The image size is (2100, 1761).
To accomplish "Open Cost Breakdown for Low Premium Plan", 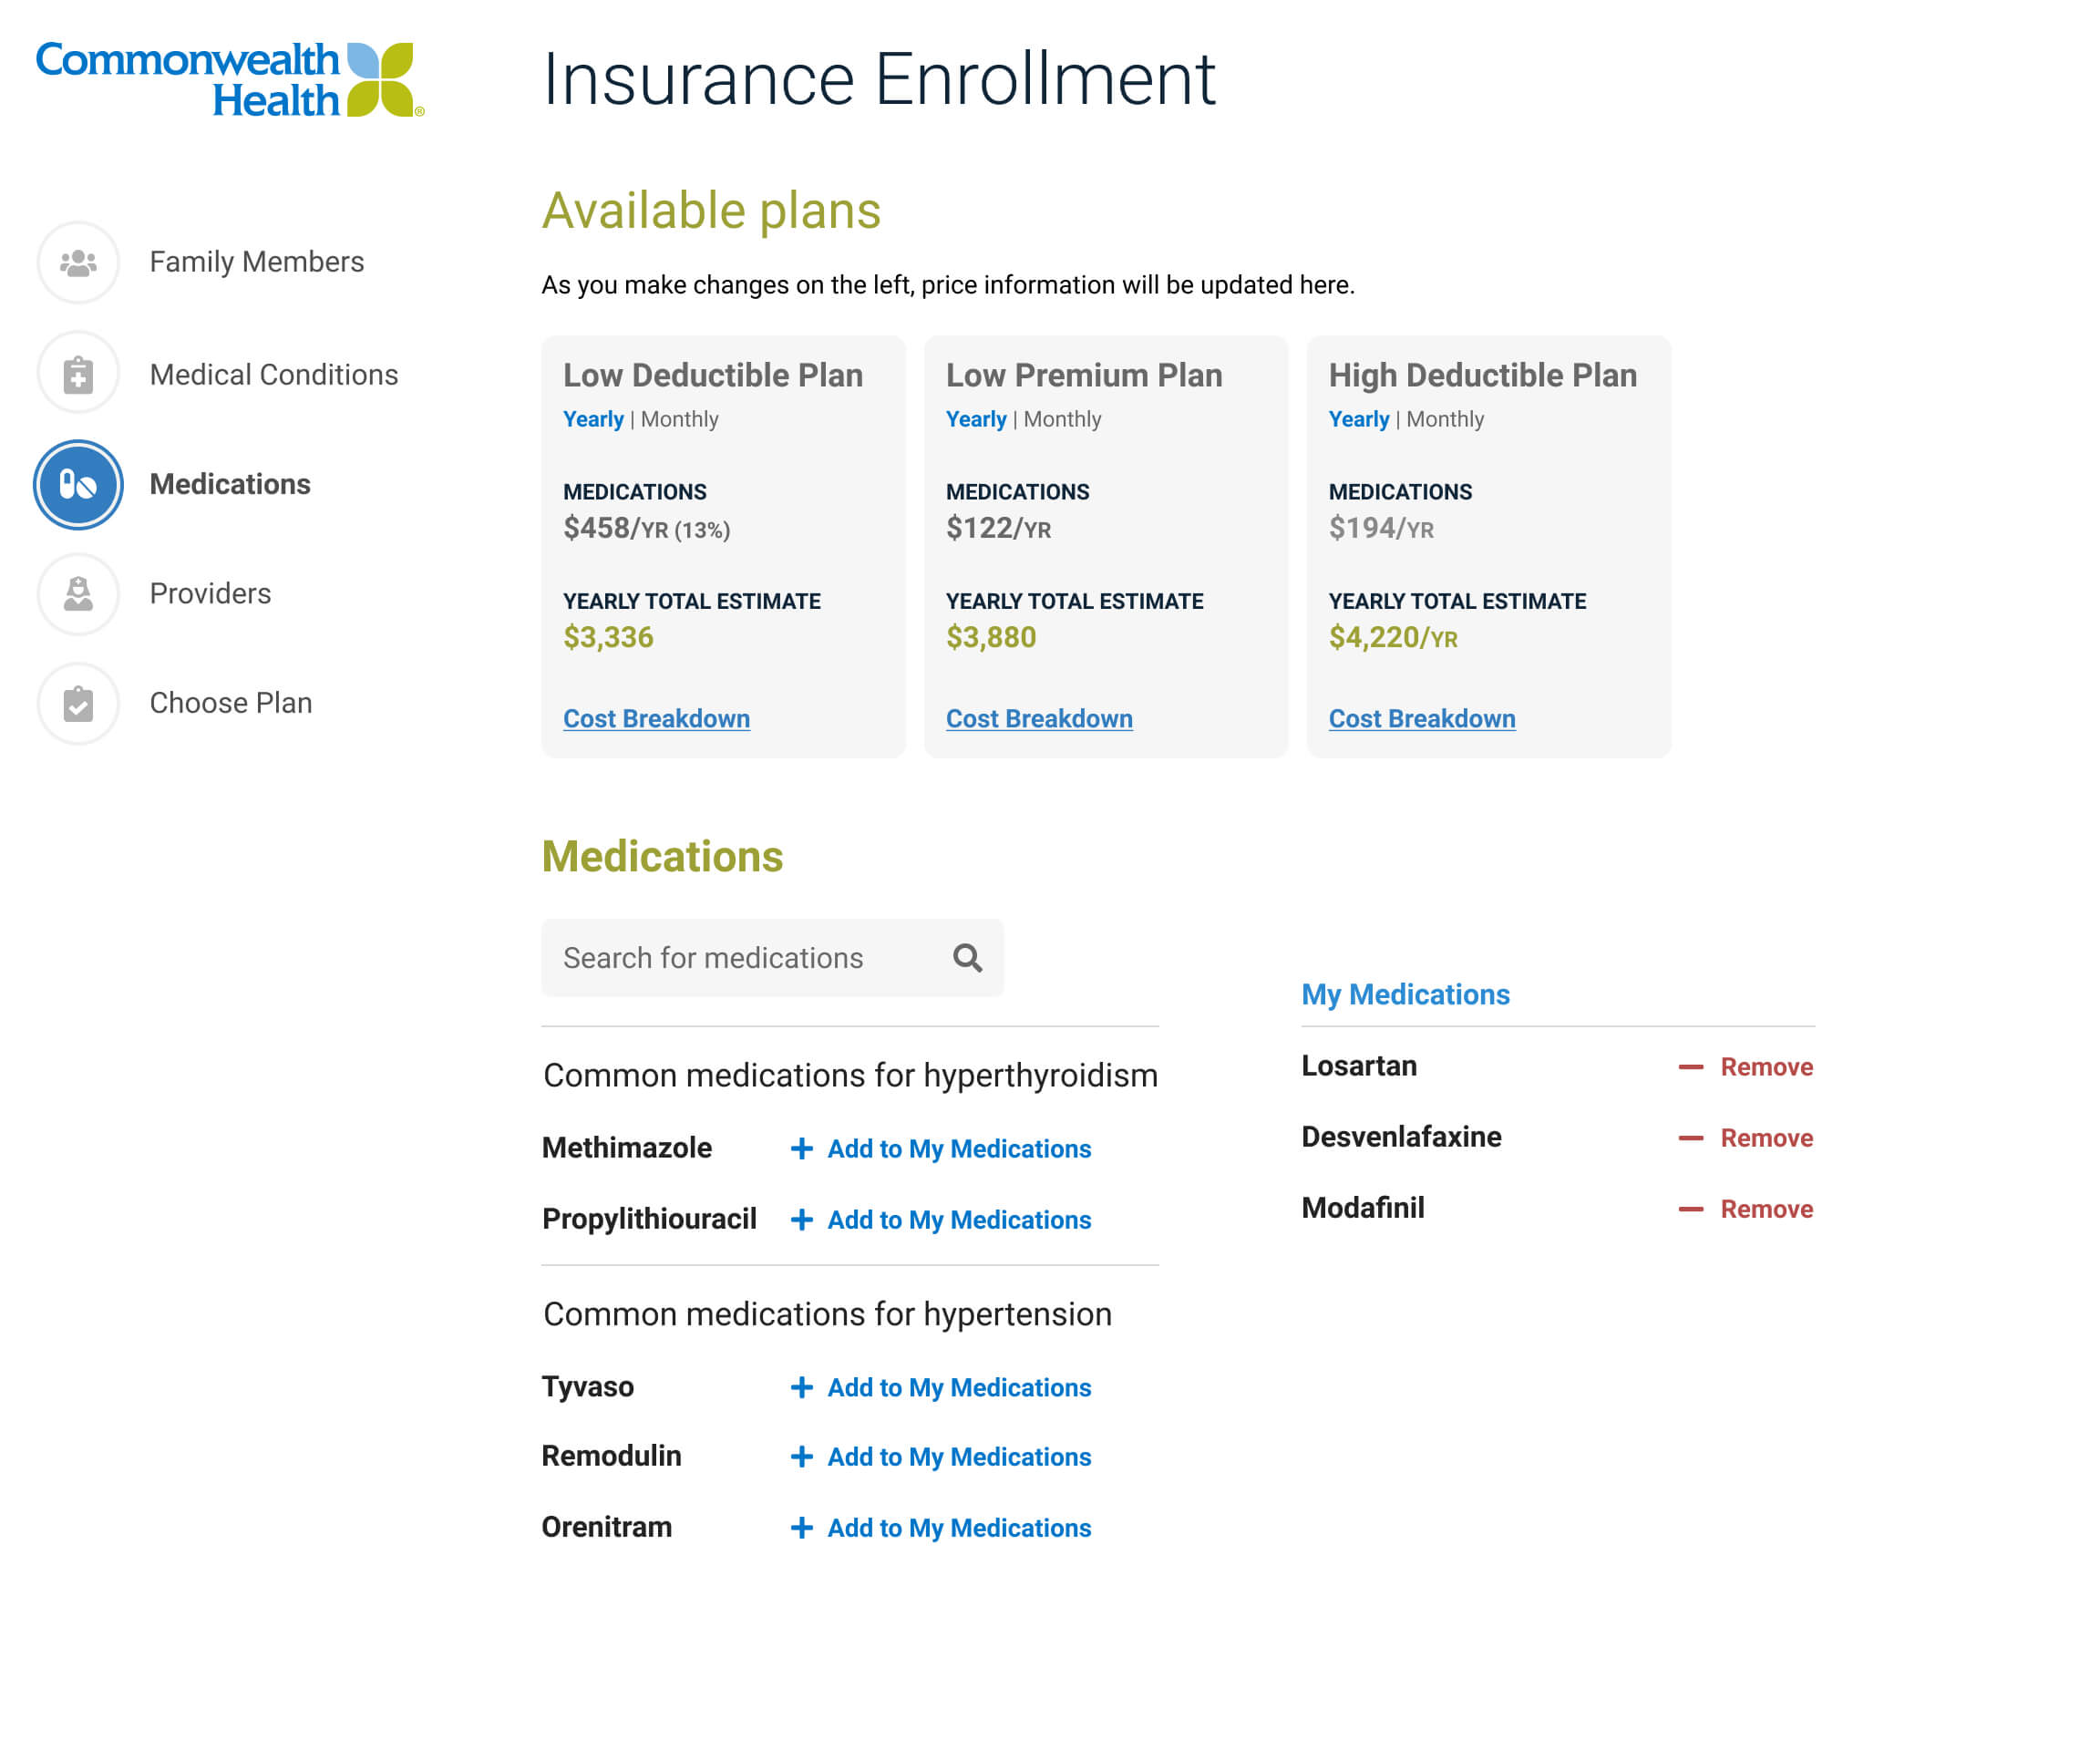I will click(x=1039, y=719).
